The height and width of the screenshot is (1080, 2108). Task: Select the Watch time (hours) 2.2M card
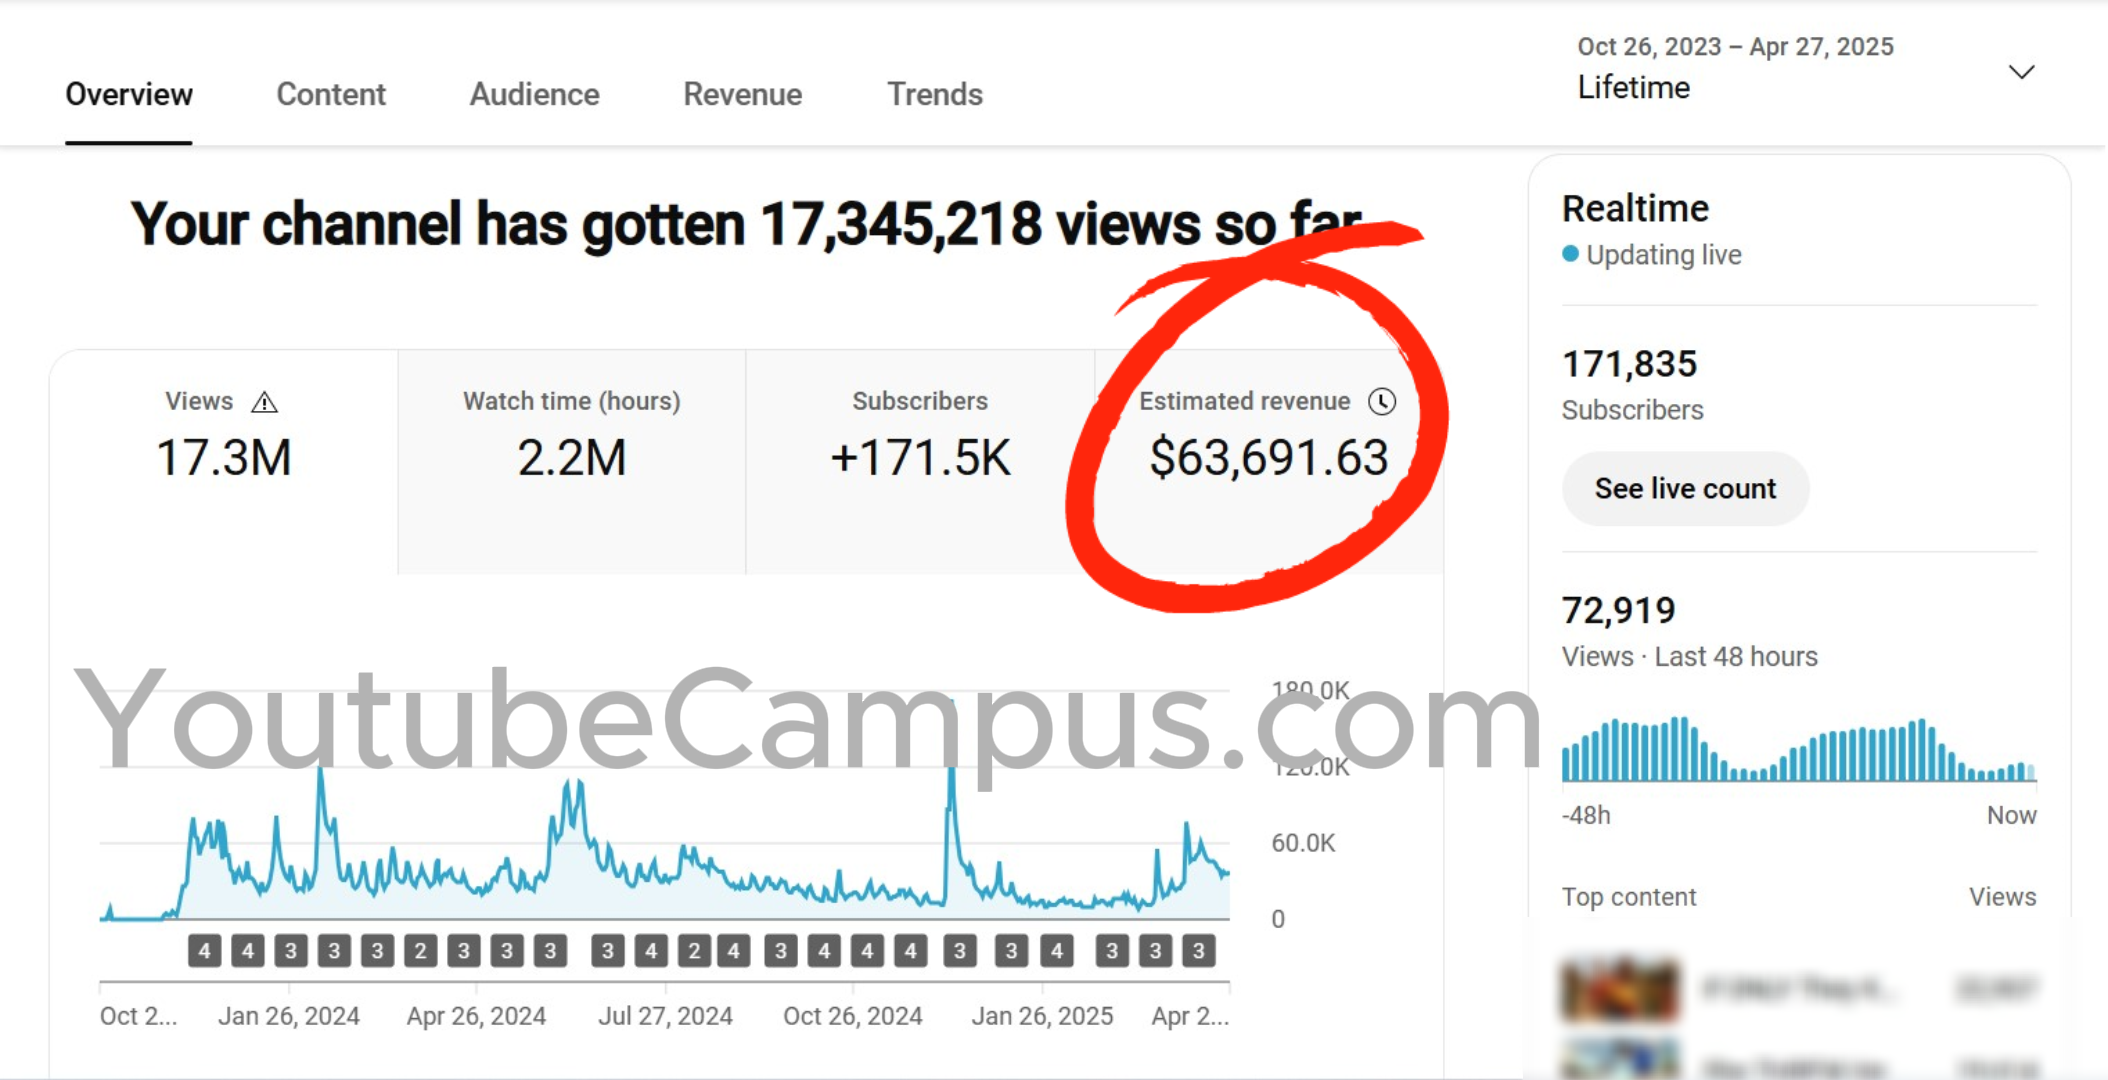572,462
